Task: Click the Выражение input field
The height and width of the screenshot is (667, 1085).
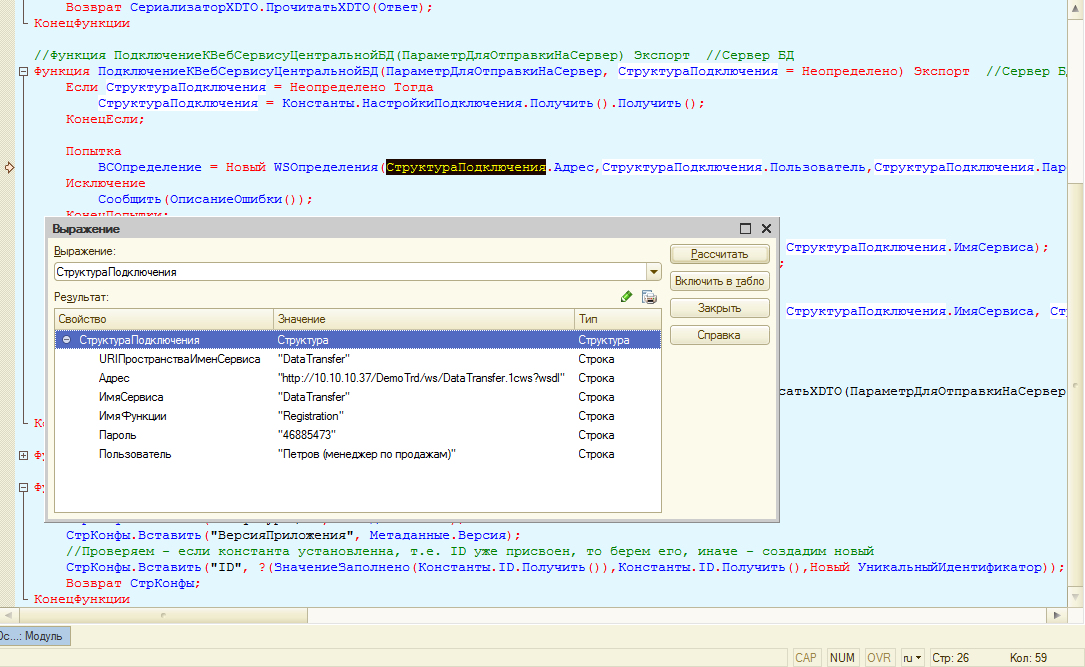Action: tap(350, 272)
